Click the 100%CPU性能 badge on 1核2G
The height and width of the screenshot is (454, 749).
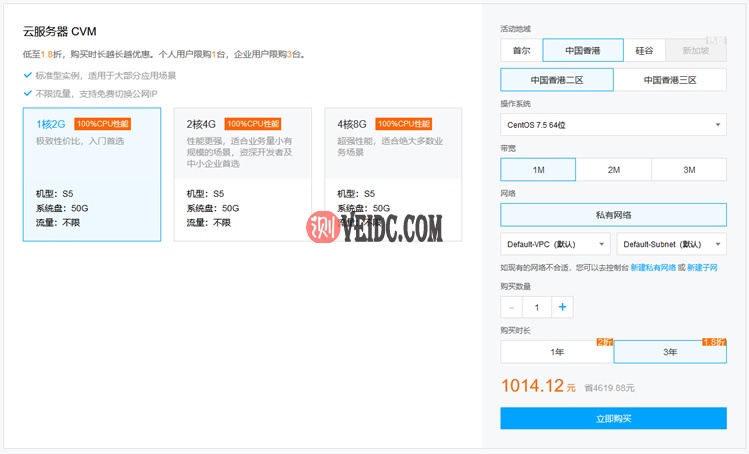click(102, 124)
